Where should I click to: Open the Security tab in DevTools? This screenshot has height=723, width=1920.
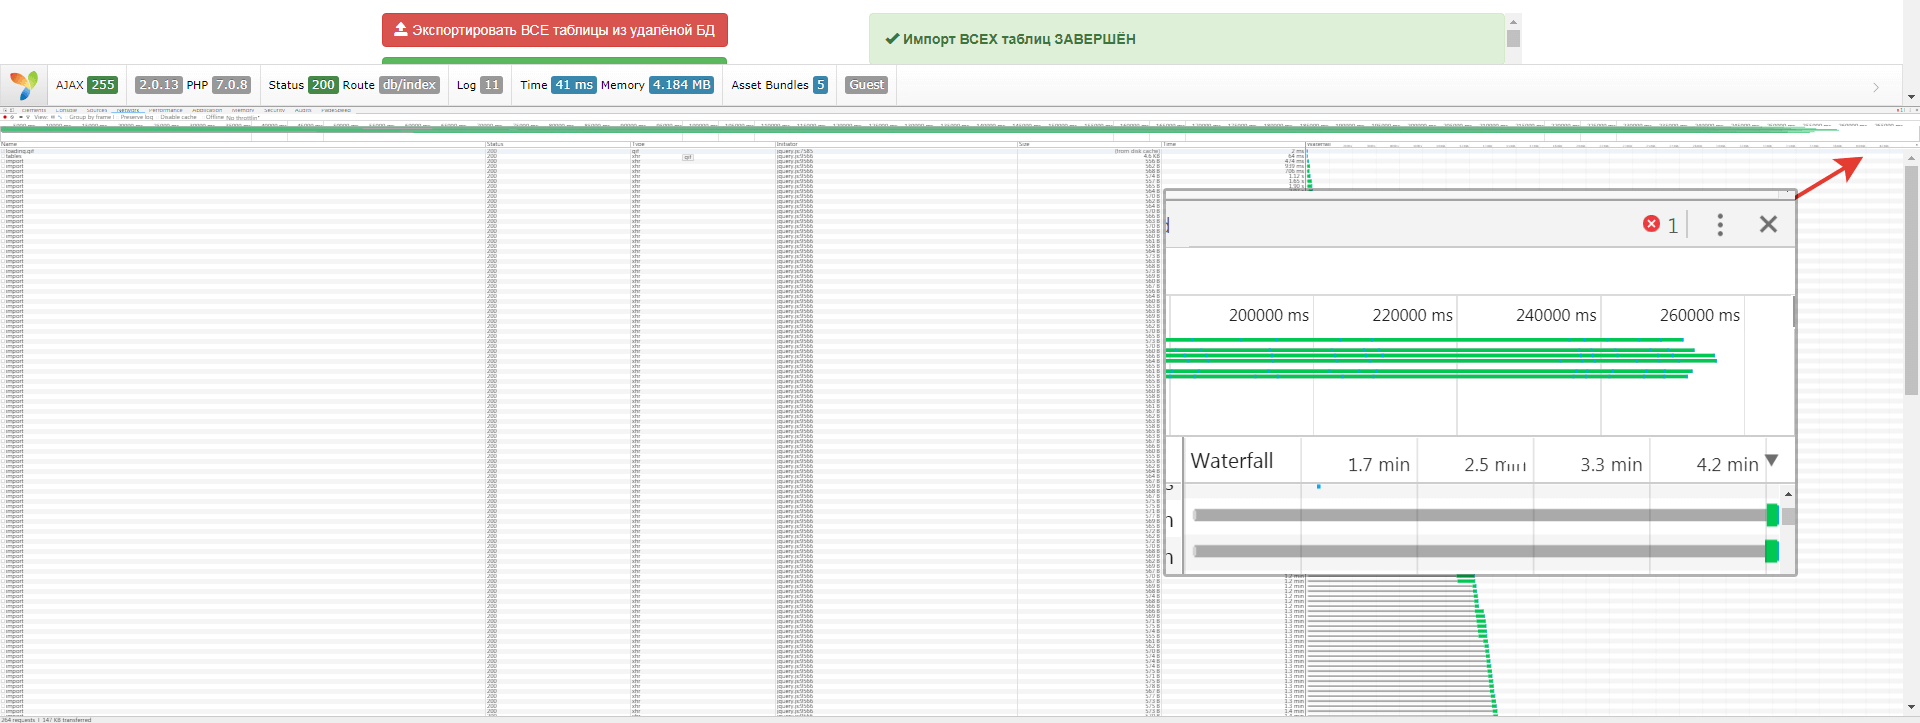pyautogui.click(x=275, y=110)
